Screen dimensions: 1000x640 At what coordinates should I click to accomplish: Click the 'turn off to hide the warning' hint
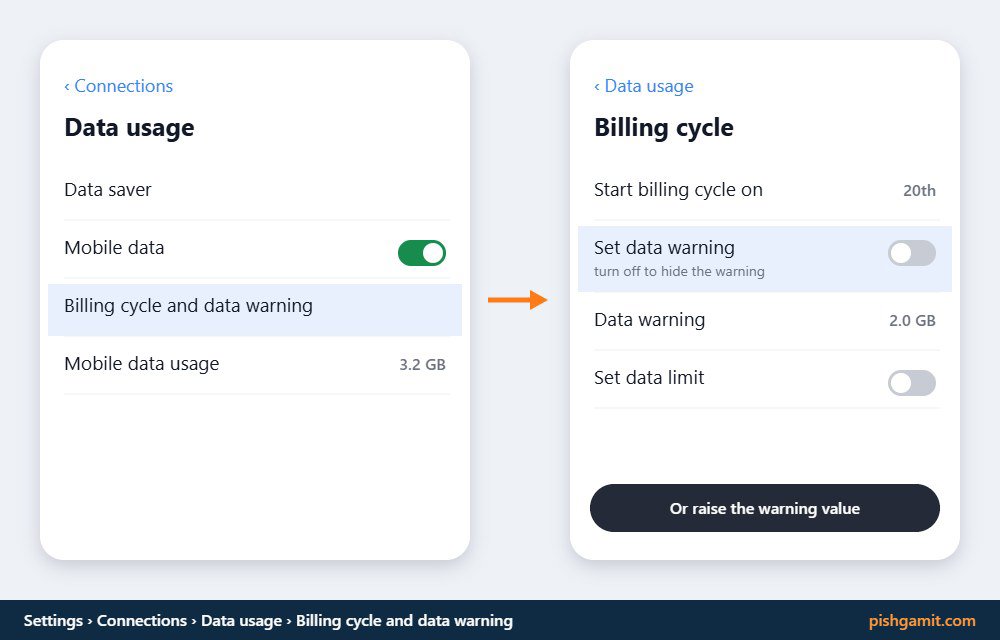[679, 272]
